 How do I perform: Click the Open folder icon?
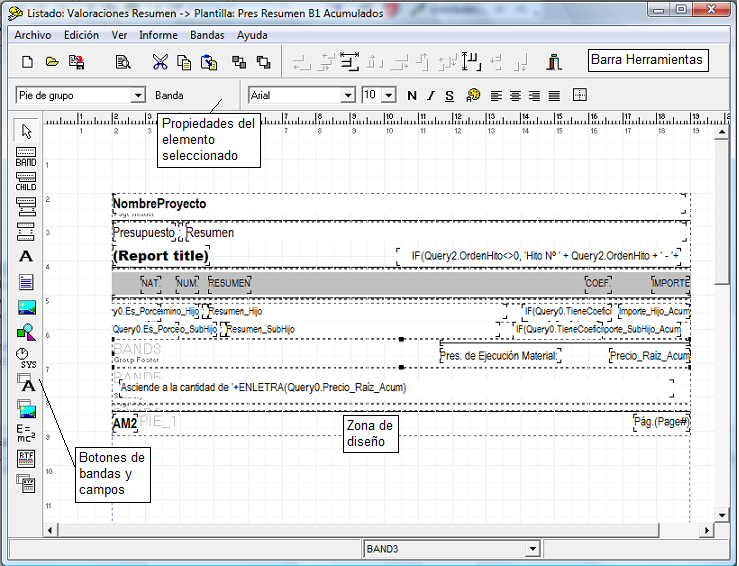(x=52, y=62)
